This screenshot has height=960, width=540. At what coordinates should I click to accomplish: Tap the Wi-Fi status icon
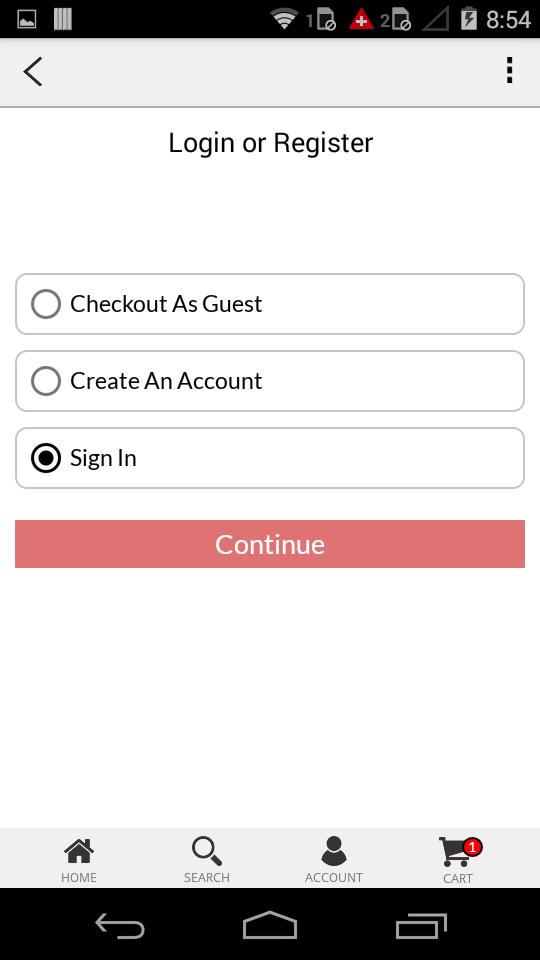[x=283, y=20]
